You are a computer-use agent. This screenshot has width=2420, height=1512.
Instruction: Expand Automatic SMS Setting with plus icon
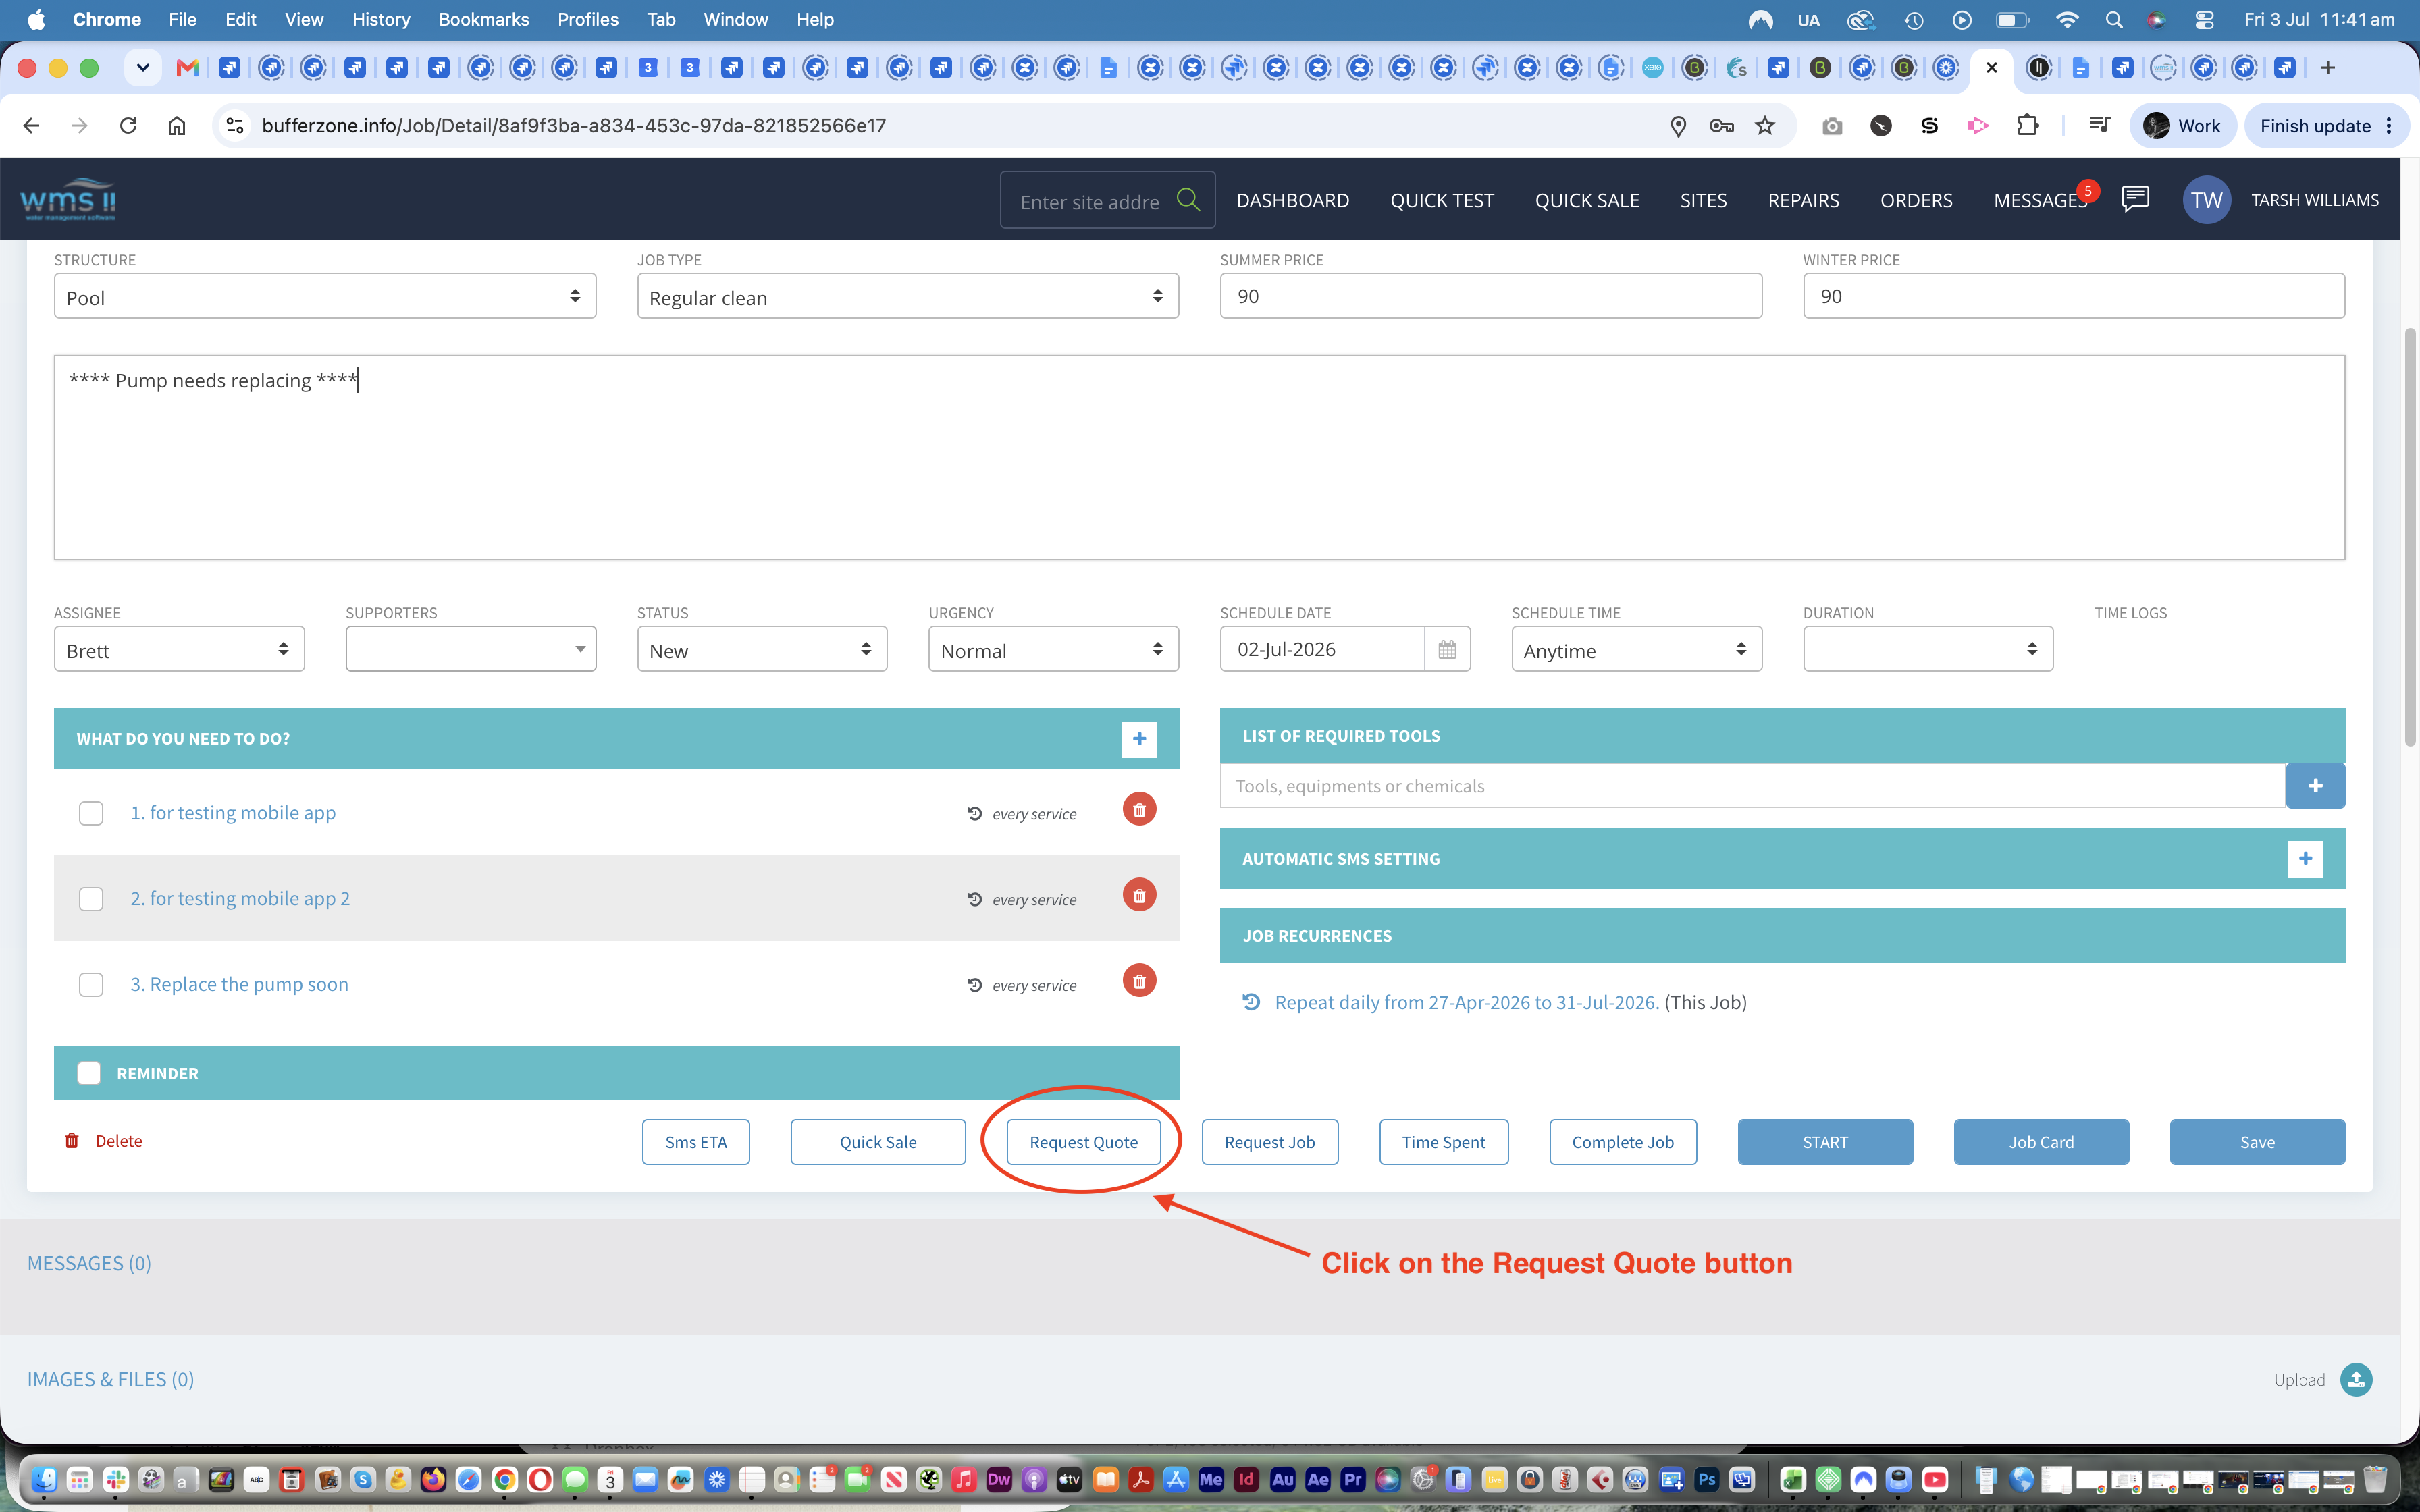[x=2305, y=859]
